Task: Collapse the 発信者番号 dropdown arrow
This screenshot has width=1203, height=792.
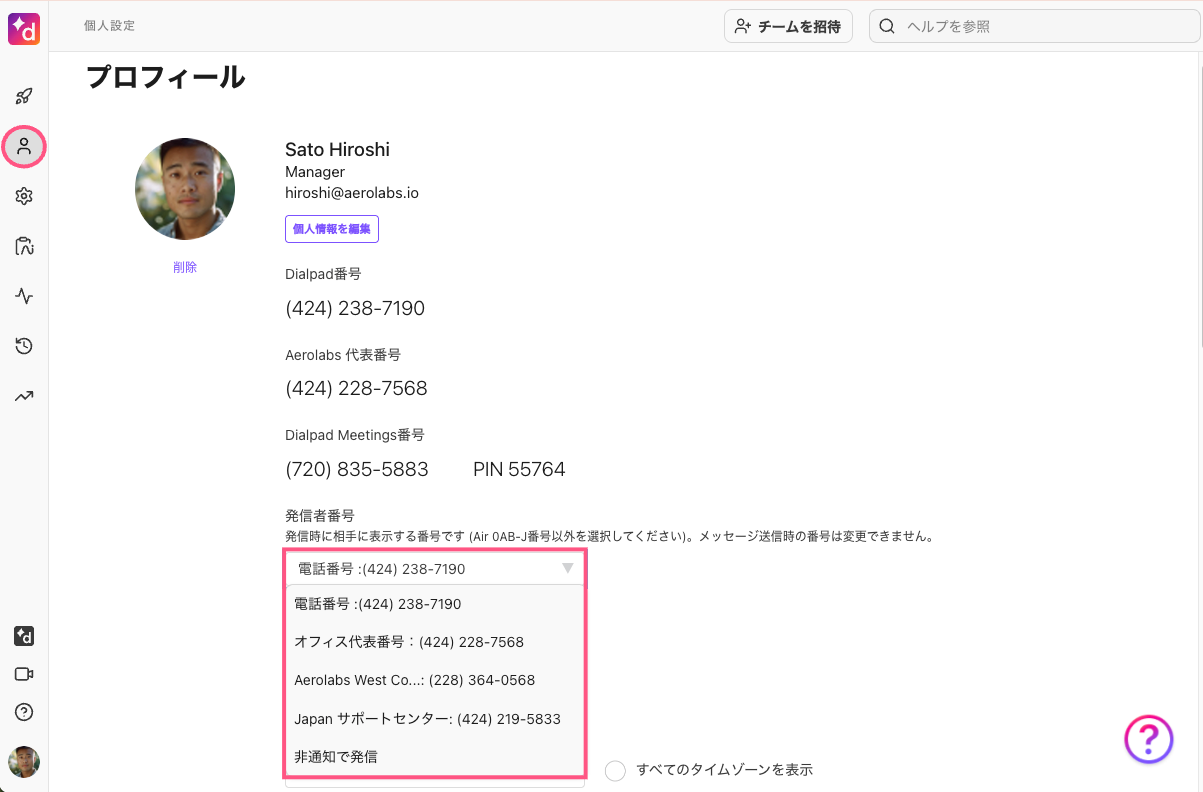Action: click(568, 569)
